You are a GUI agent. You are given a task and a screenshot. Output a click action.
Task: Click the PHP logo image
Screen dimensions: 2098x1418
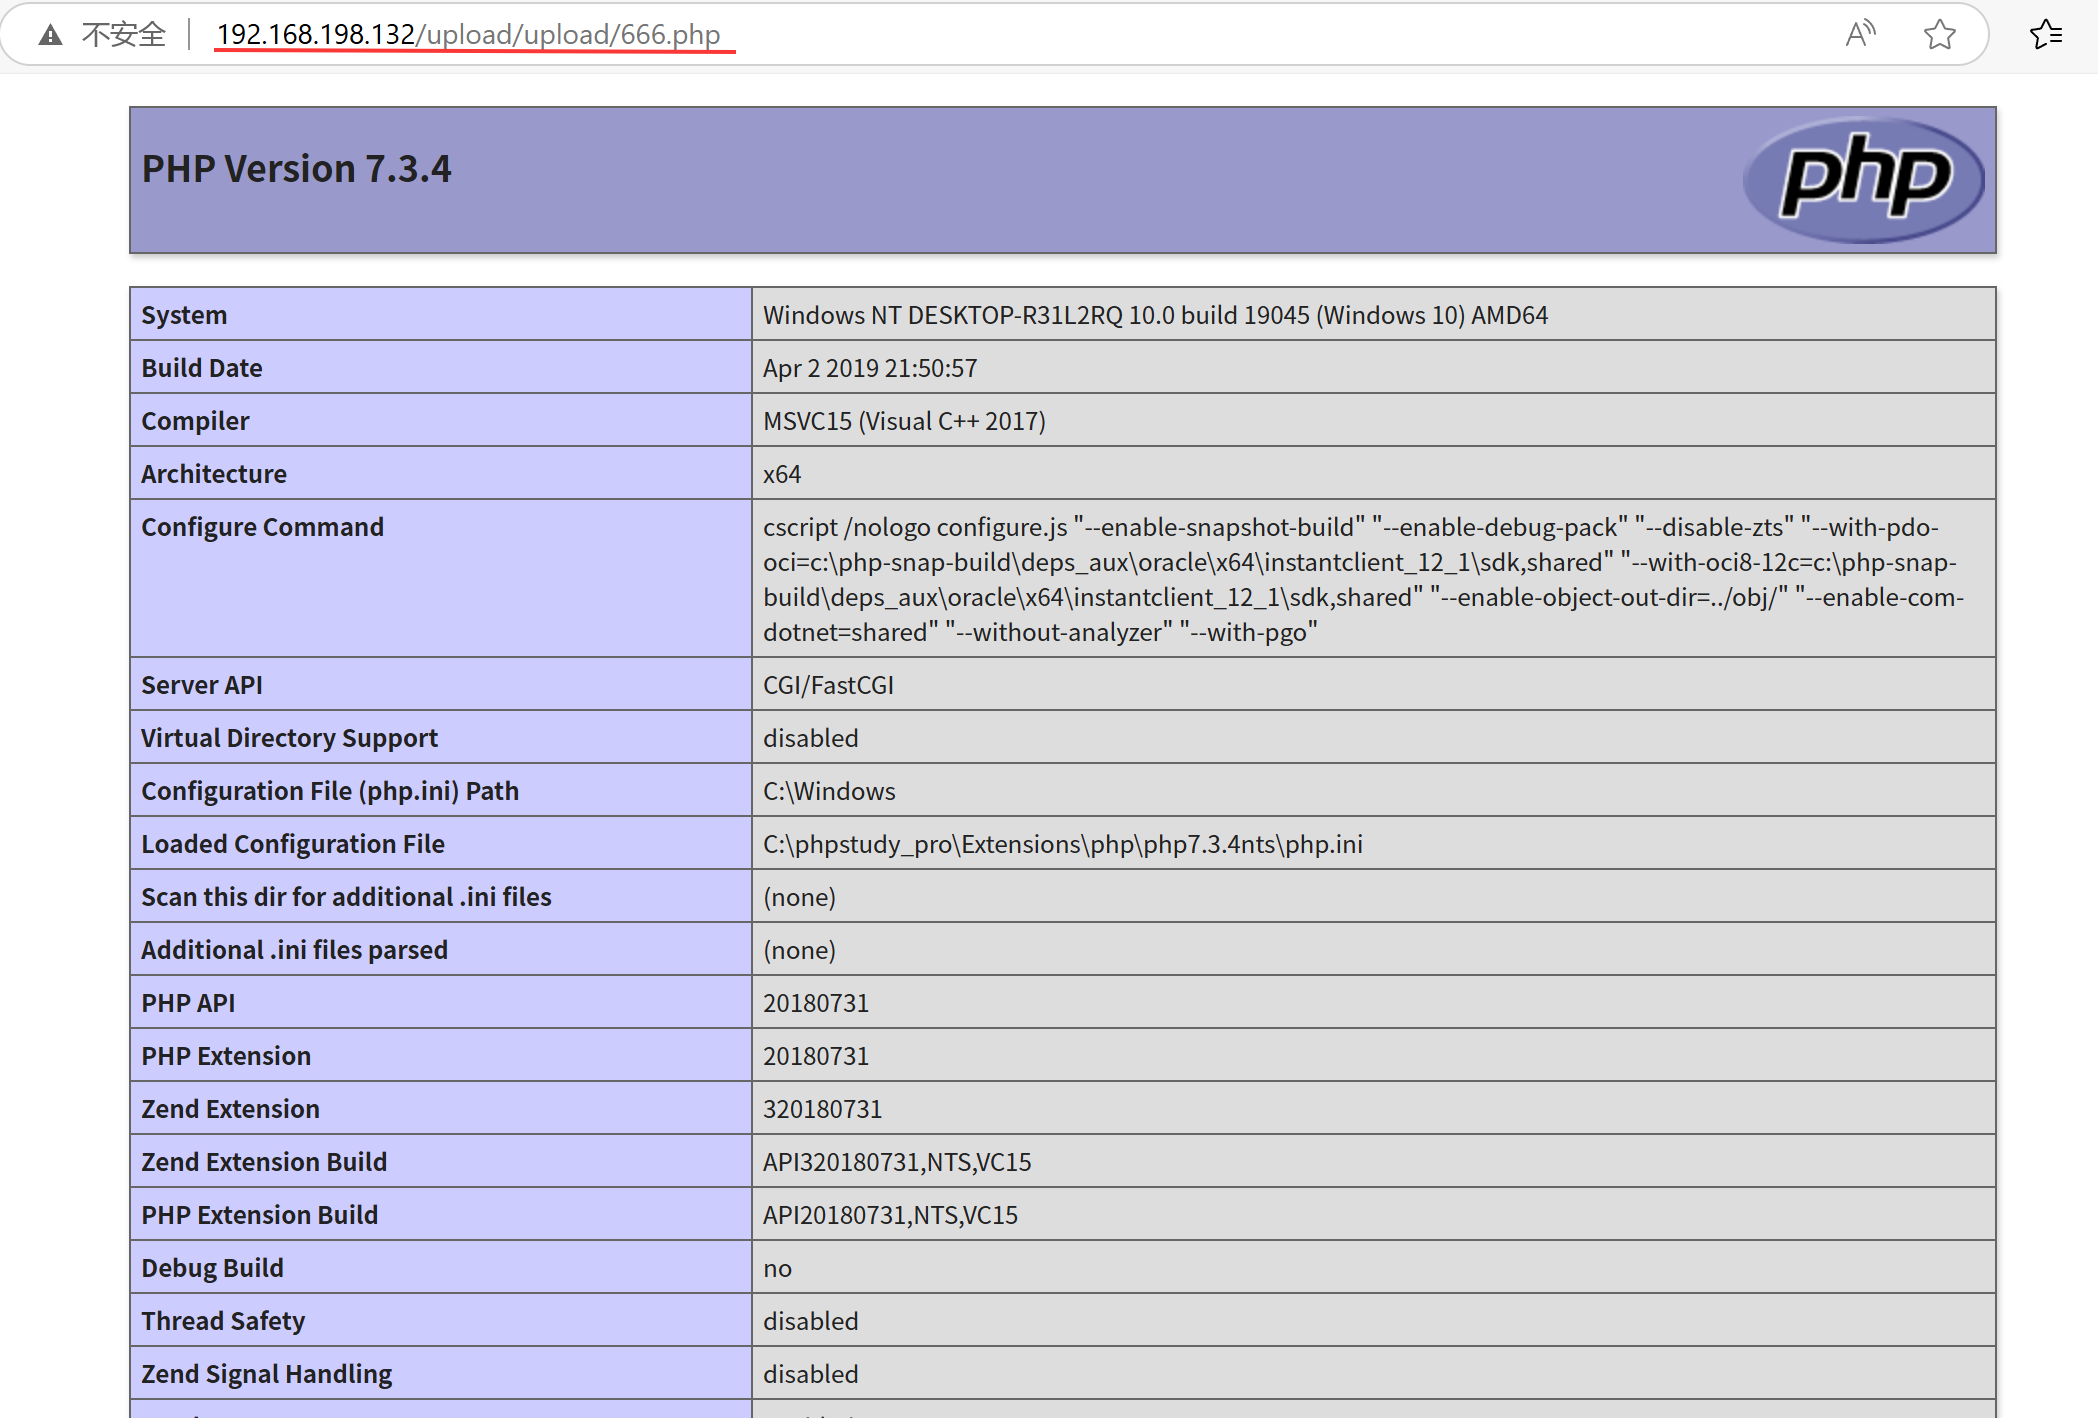pyautogui.click(x=1863, y=180)
